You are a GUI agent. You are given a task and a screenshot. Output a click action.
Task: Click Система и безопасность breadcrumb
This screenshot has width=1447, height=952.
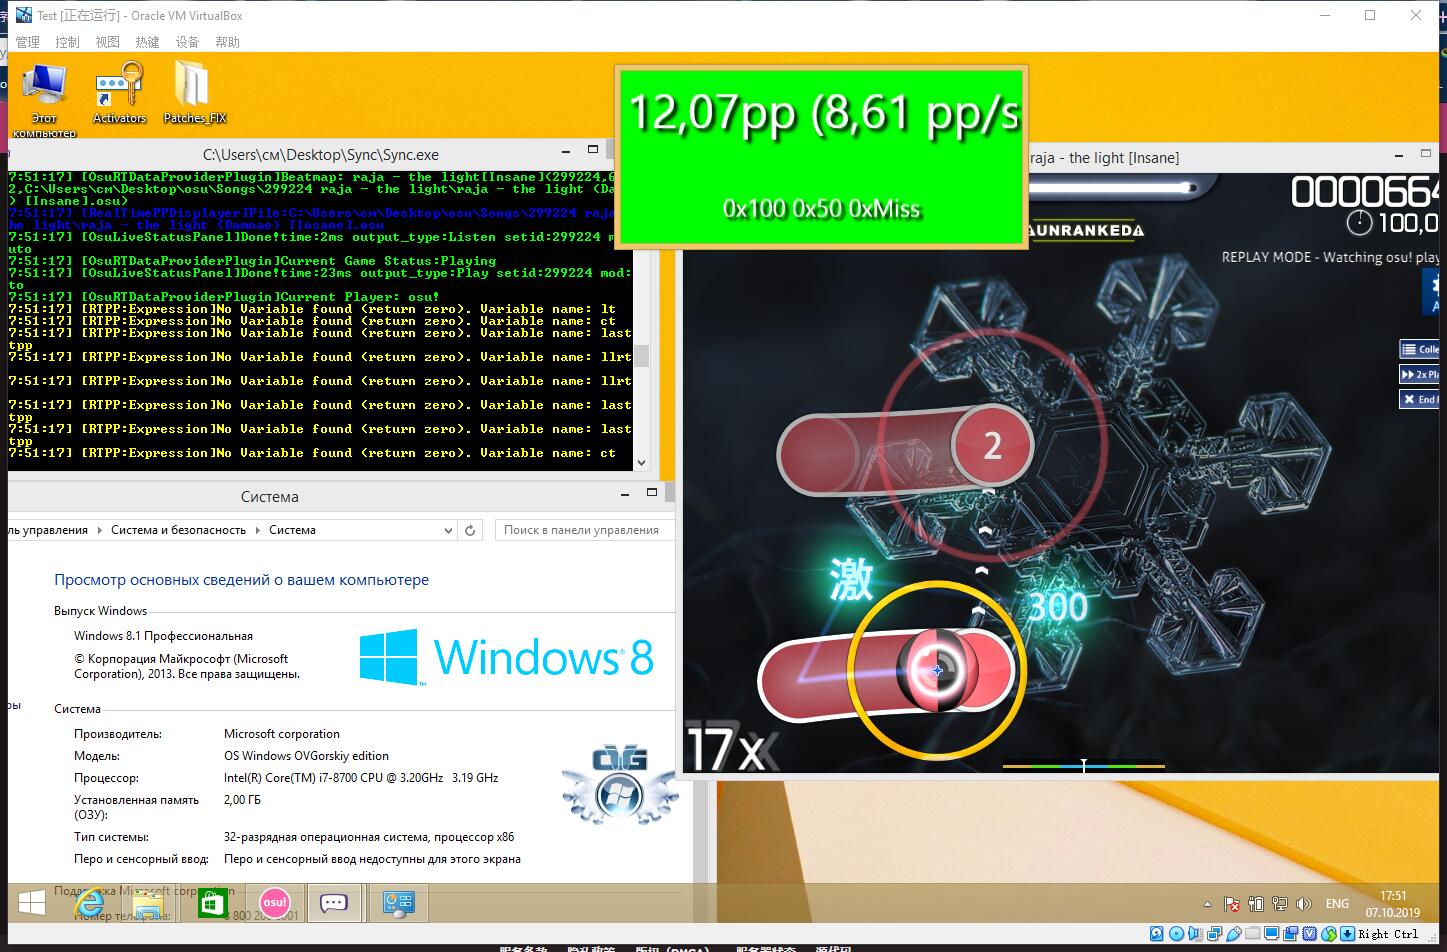coord(178,530)
